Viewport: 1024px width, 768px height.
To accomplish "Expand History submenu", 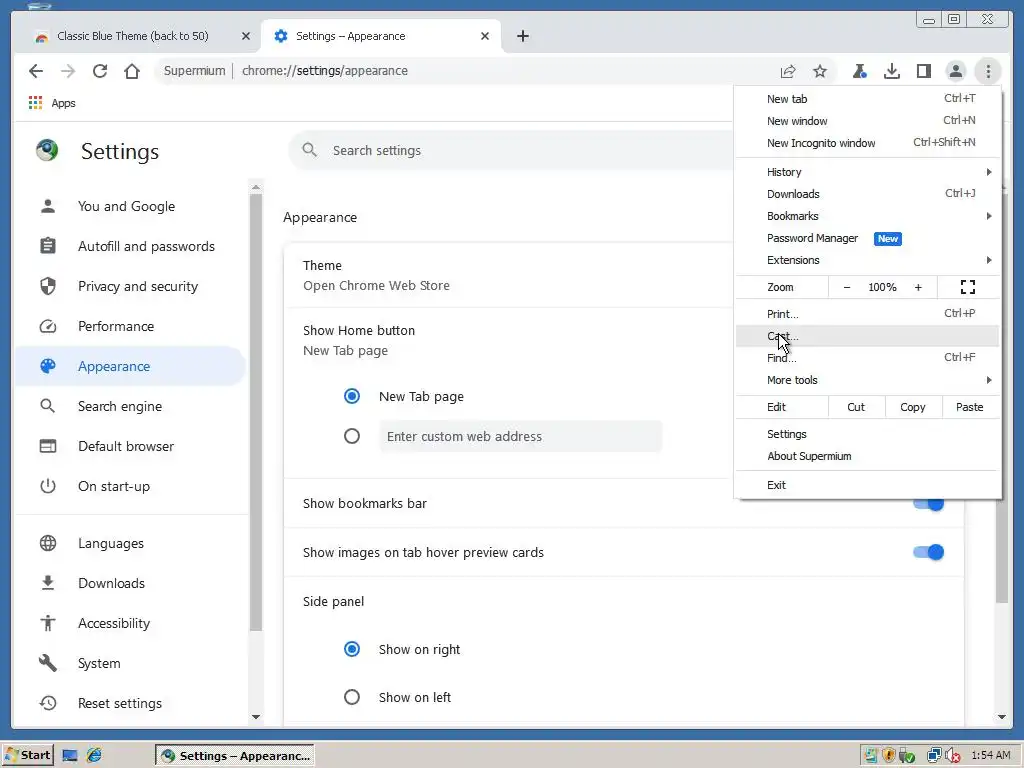I will [867, 172].
